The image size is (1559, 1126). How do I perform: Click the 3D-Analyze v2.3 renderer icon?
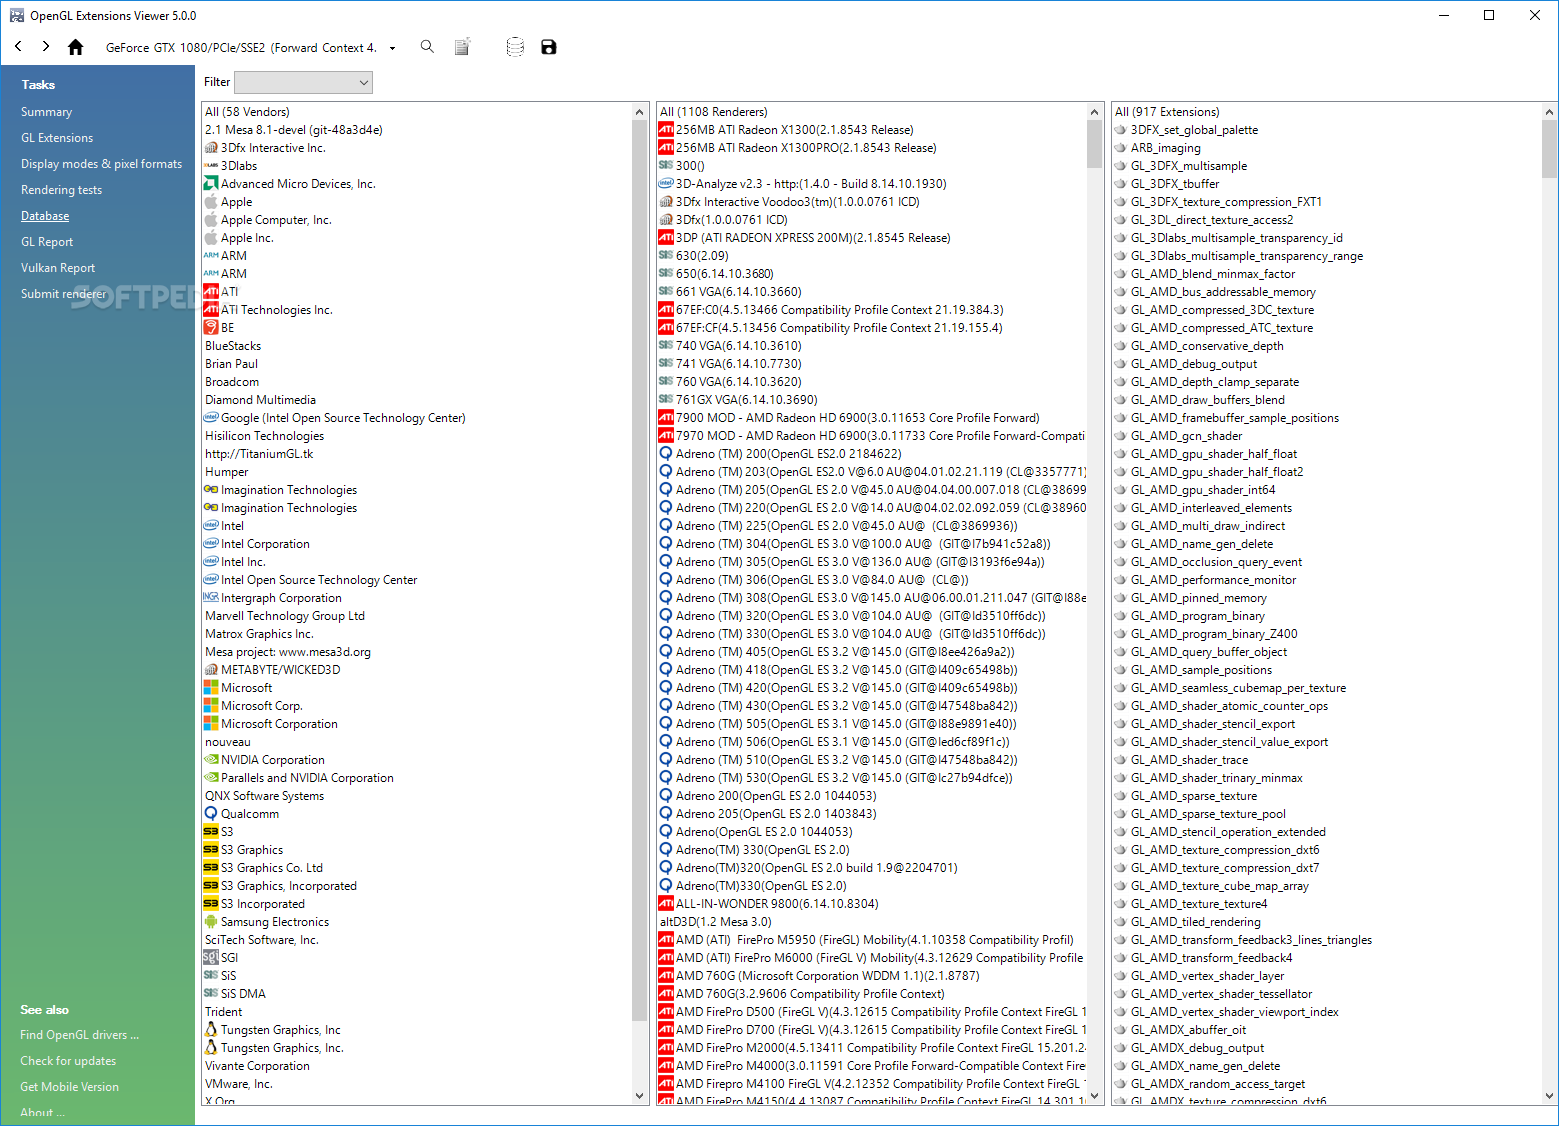[x=666, y=184]
